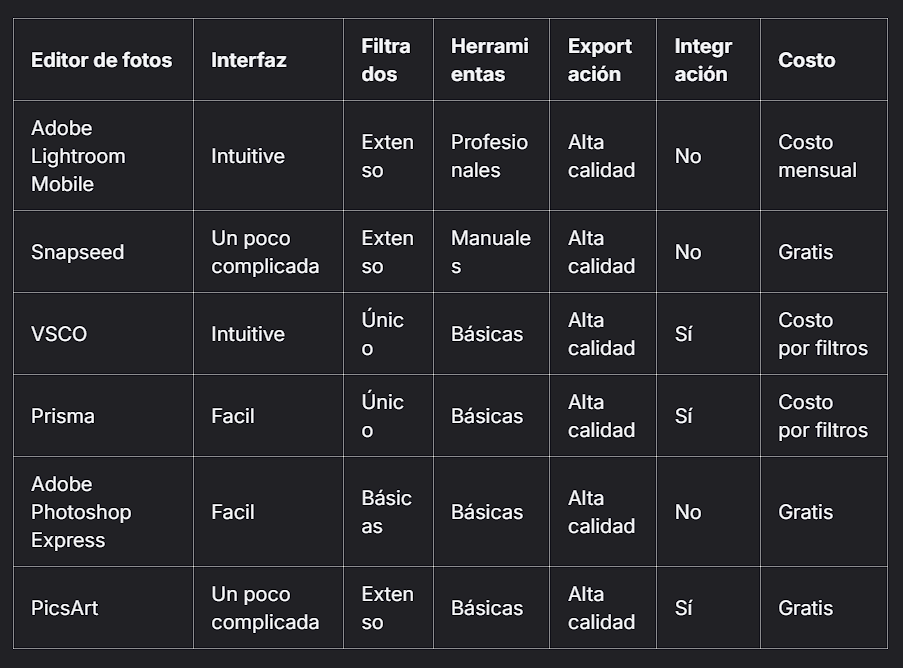The height and width of the screenshot is (668, 903).
Task: Click the "PicsArt" row name
Action: pyautogui.click(x=64, y=608)
